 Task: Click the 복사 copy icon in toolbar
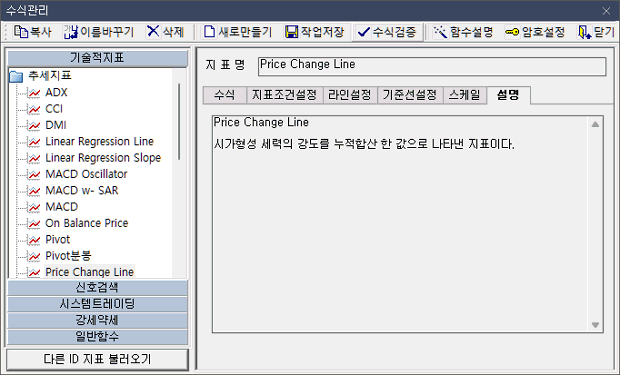[21, 32]
